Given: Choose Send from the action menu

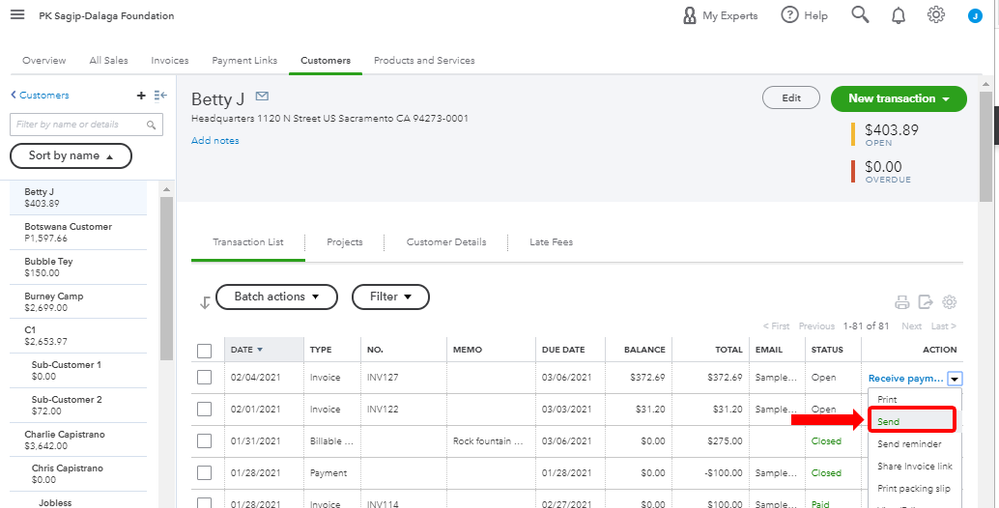Looking at the screenshot, I should [x=888, y=421].
